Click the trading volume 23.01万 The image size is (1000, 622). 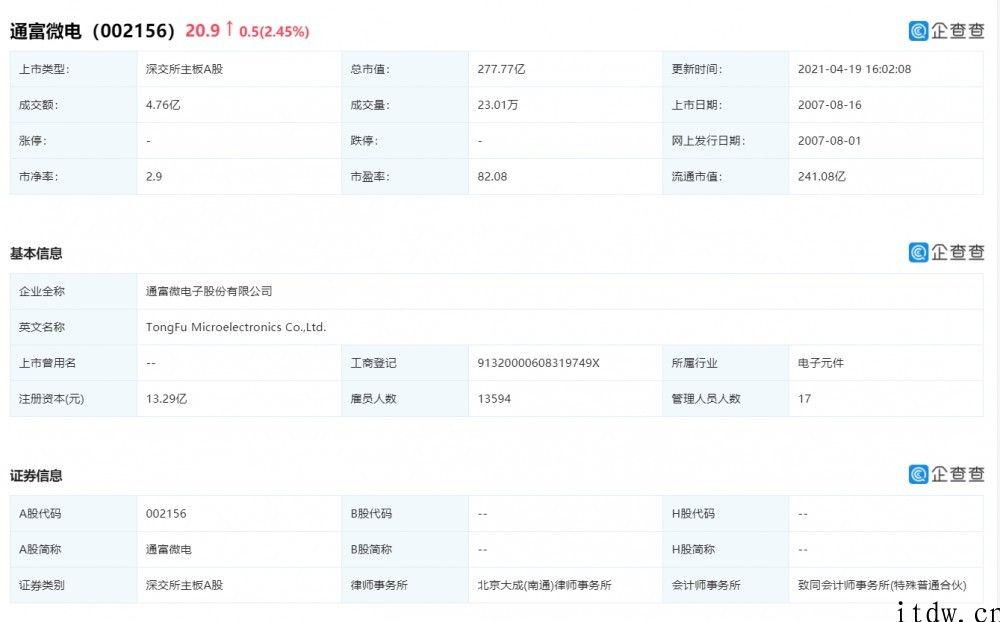(497, 105)
